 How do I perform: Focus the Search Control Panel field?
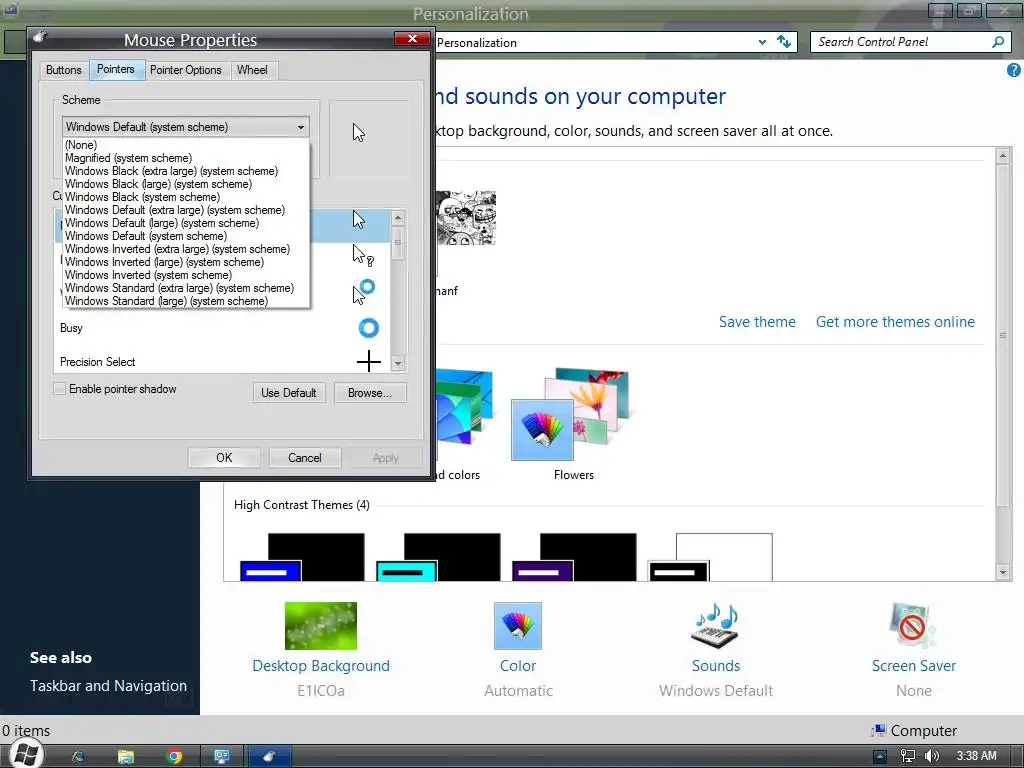[901, 42]
